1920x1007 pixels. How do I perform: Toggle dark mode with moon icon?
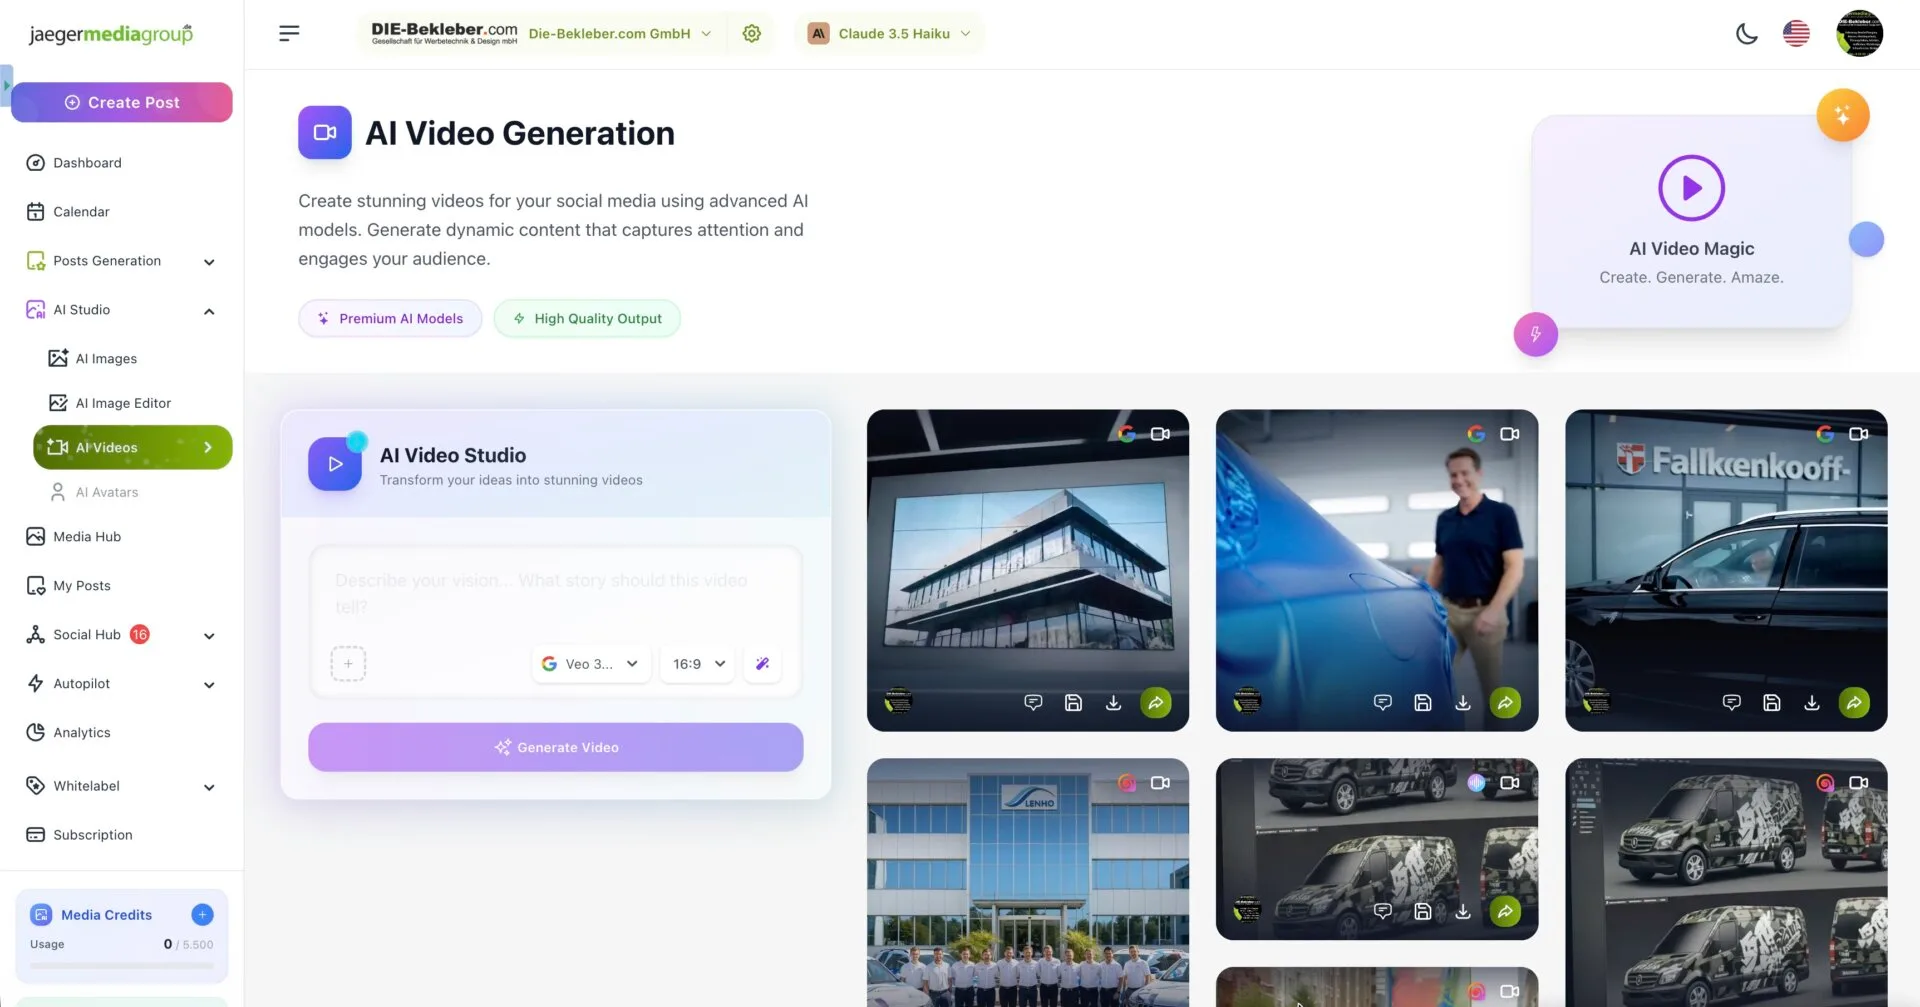[x=1746, y=34]
